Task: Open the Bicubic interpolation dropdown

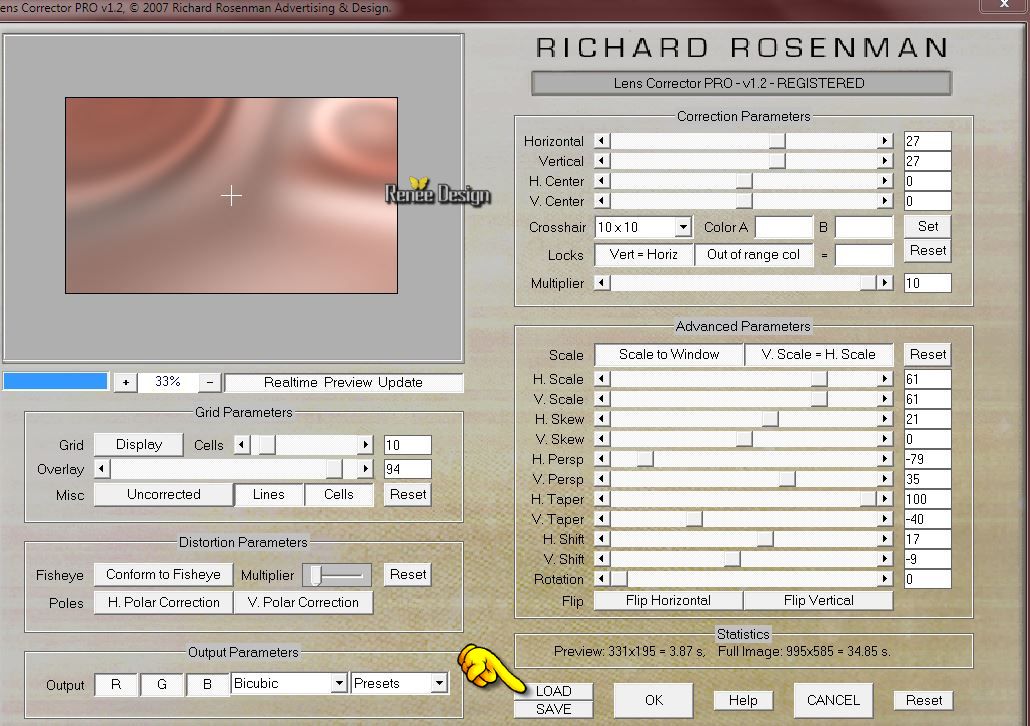Action: click(338, 683)
